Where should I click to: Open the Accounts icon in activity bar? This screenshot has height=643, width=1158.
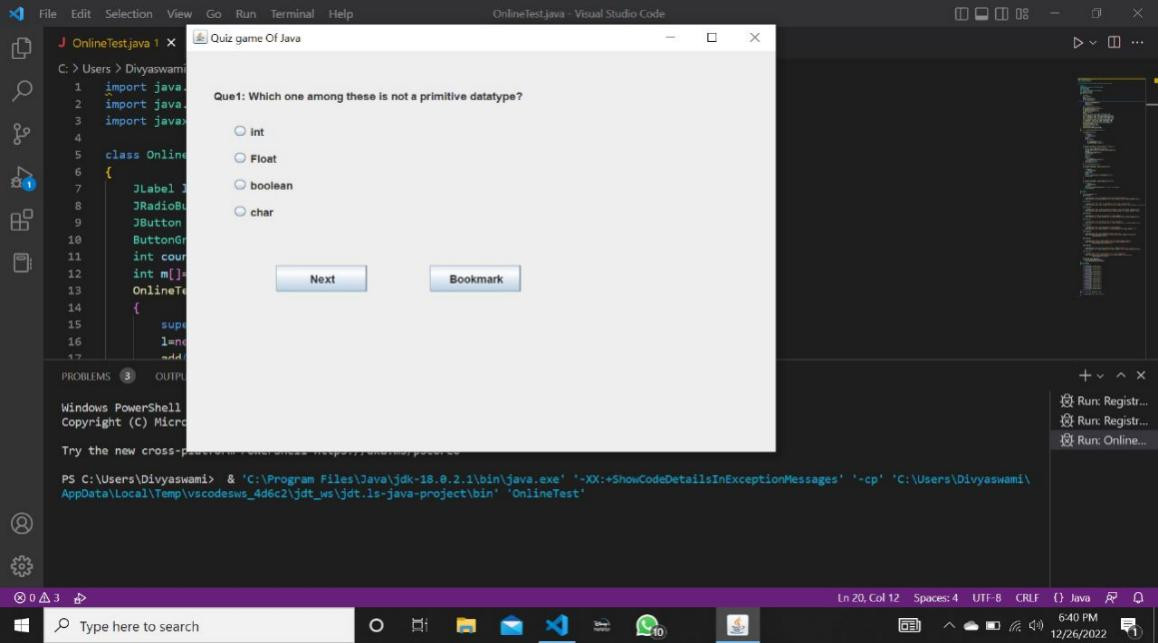[x=21, y=523]
